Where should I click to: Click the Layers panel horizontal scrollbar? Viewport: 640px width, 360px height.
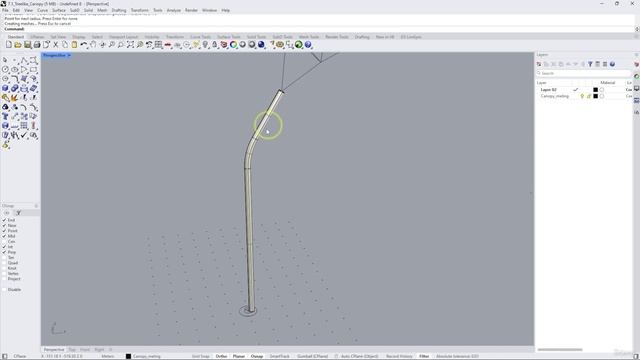(560, 350)
